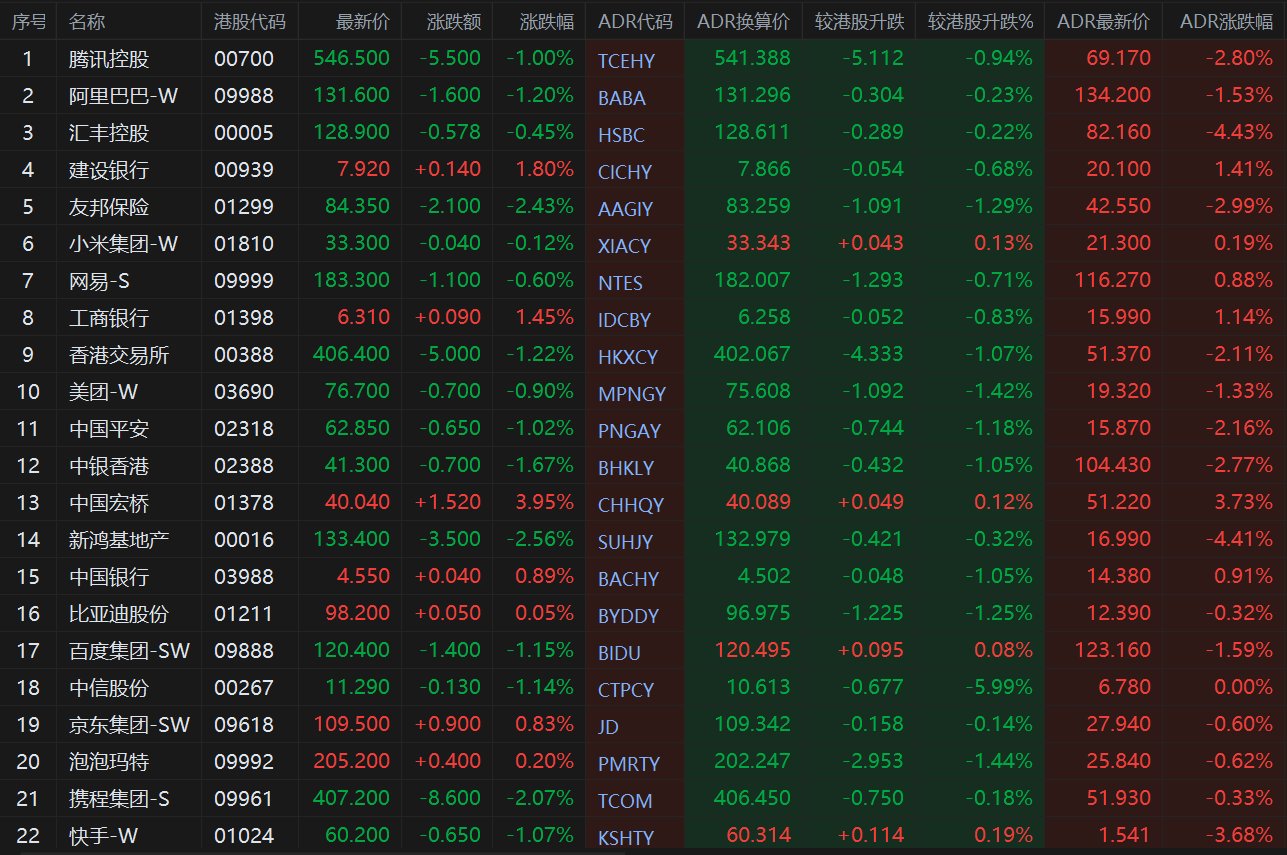Click the 工商银行 stock name
The width and height of the screenshot is (1287, 855).
[109, 318]
